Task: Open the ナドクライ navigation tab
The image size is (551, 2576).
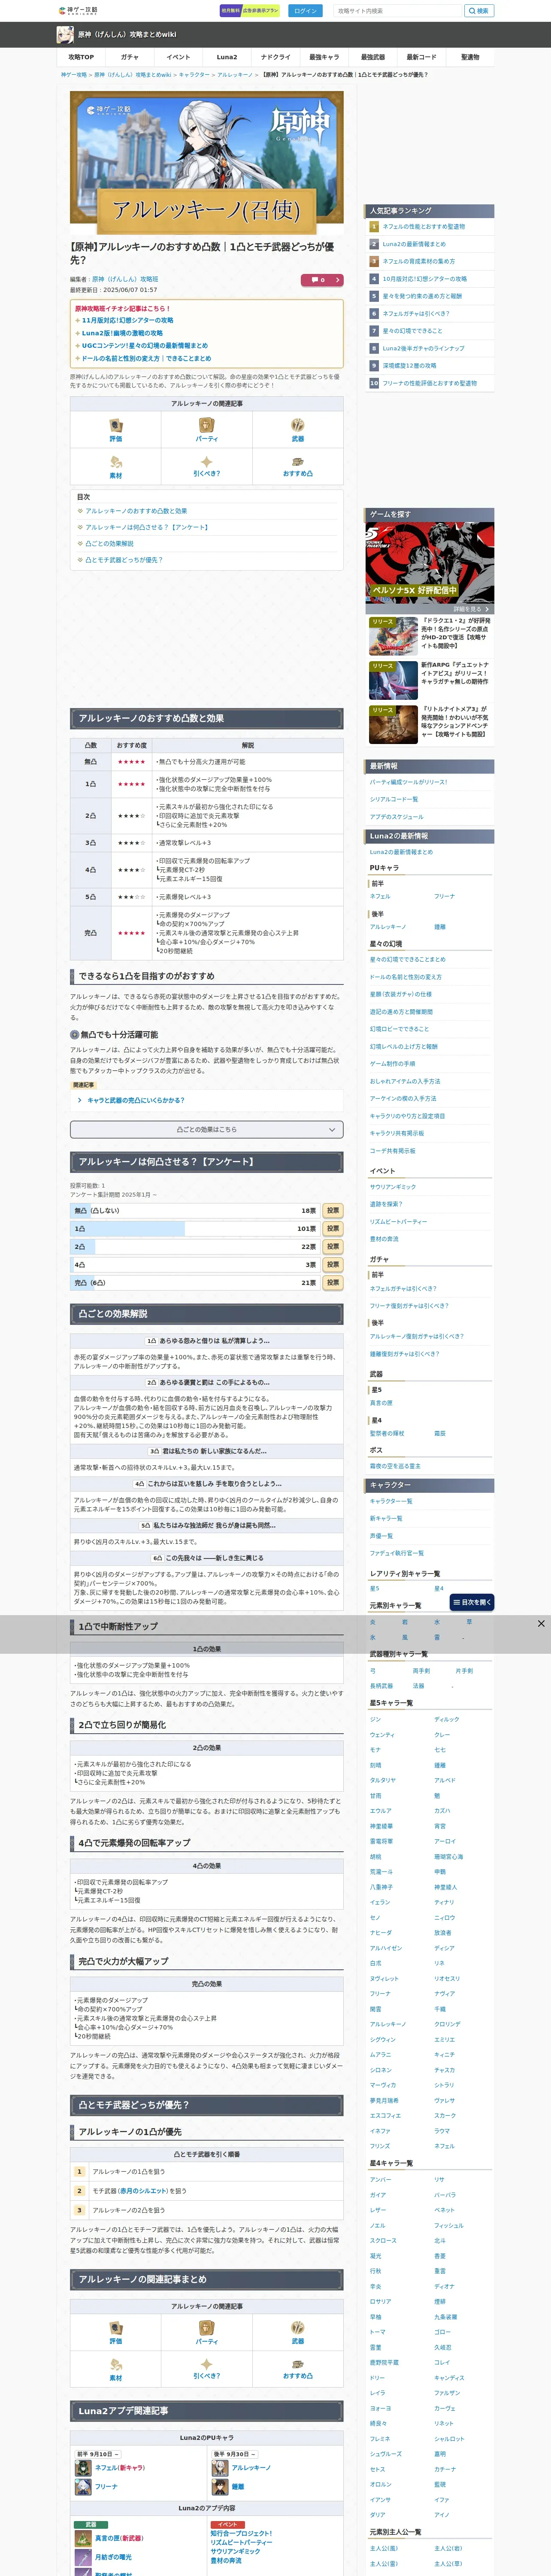Action: [275, 57]
